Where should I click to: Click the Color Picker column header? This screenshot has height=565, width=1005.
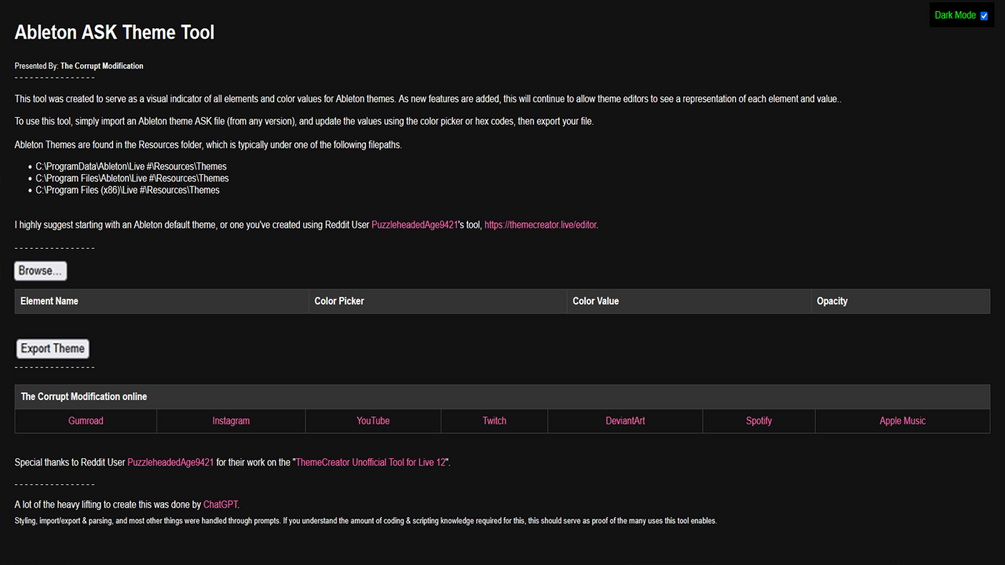(x=339, y=301)
